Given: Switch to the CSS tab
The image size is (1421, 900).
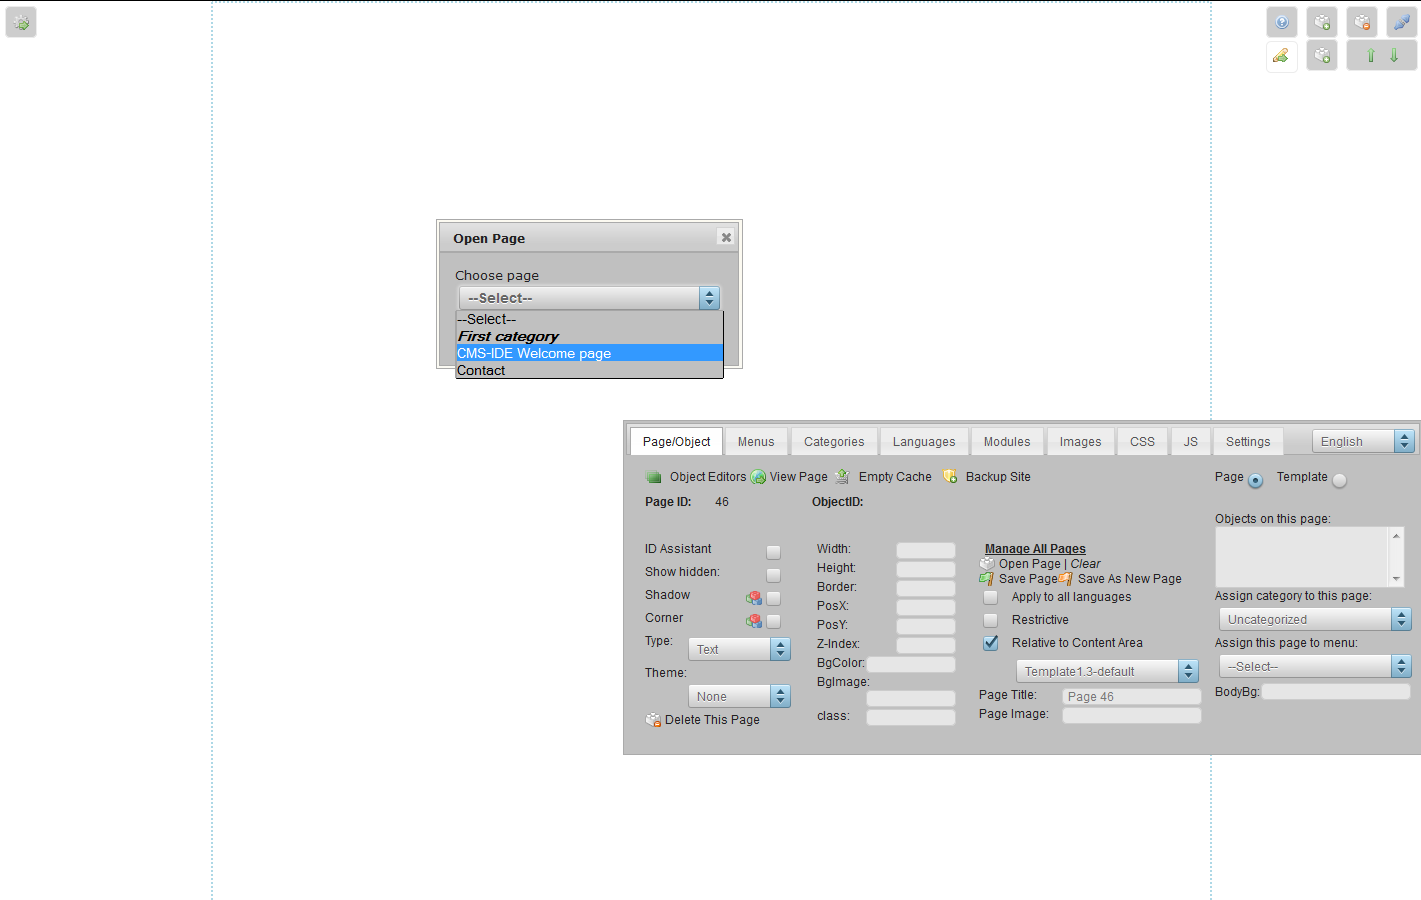Looking at the screenshot, I should (x=1142, y=441).
